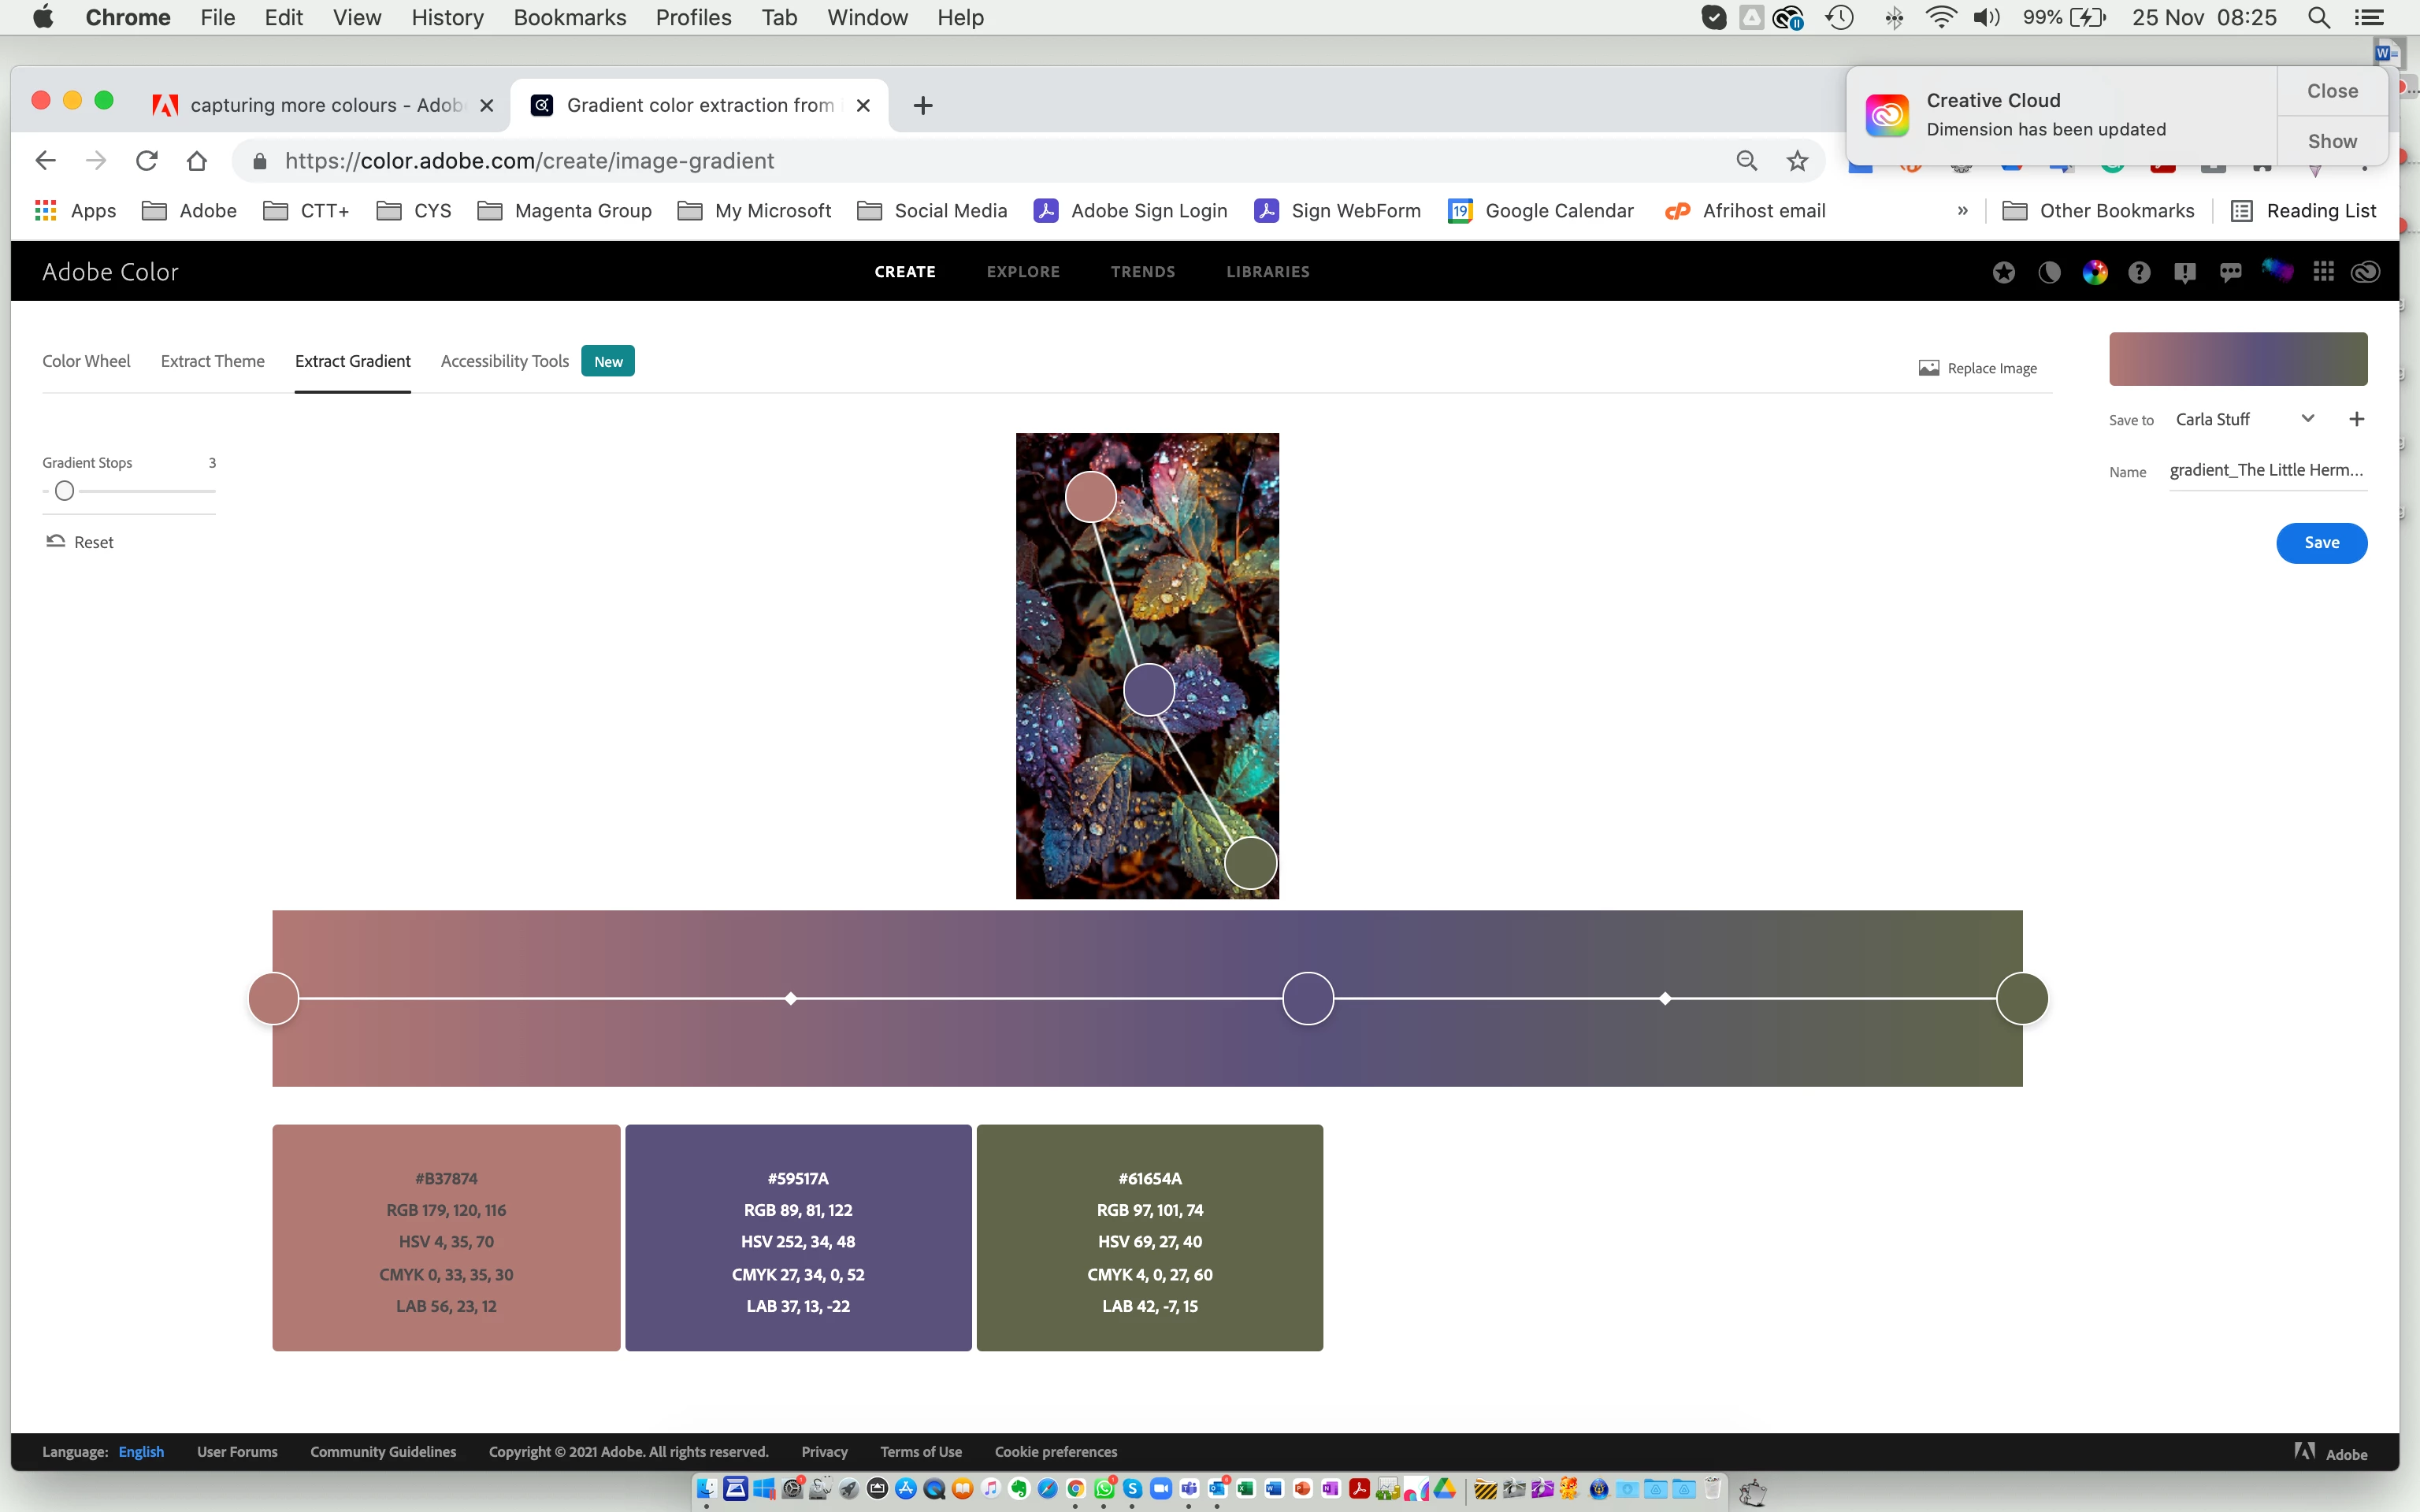Toggle dark mode moon icon
Viewport: 2420px width, 1512px height.
click(x=2049, y=272)
